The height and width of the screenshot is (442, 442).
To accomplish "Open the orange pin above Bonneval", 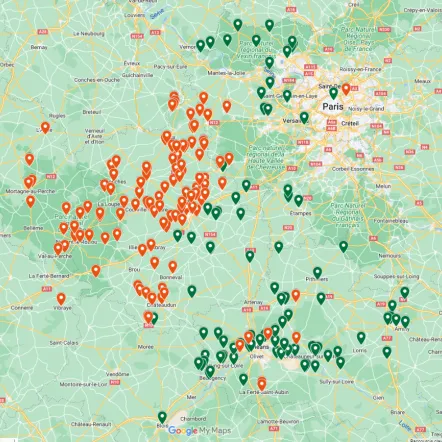I will pyautogui.click(x=173, y=267).
